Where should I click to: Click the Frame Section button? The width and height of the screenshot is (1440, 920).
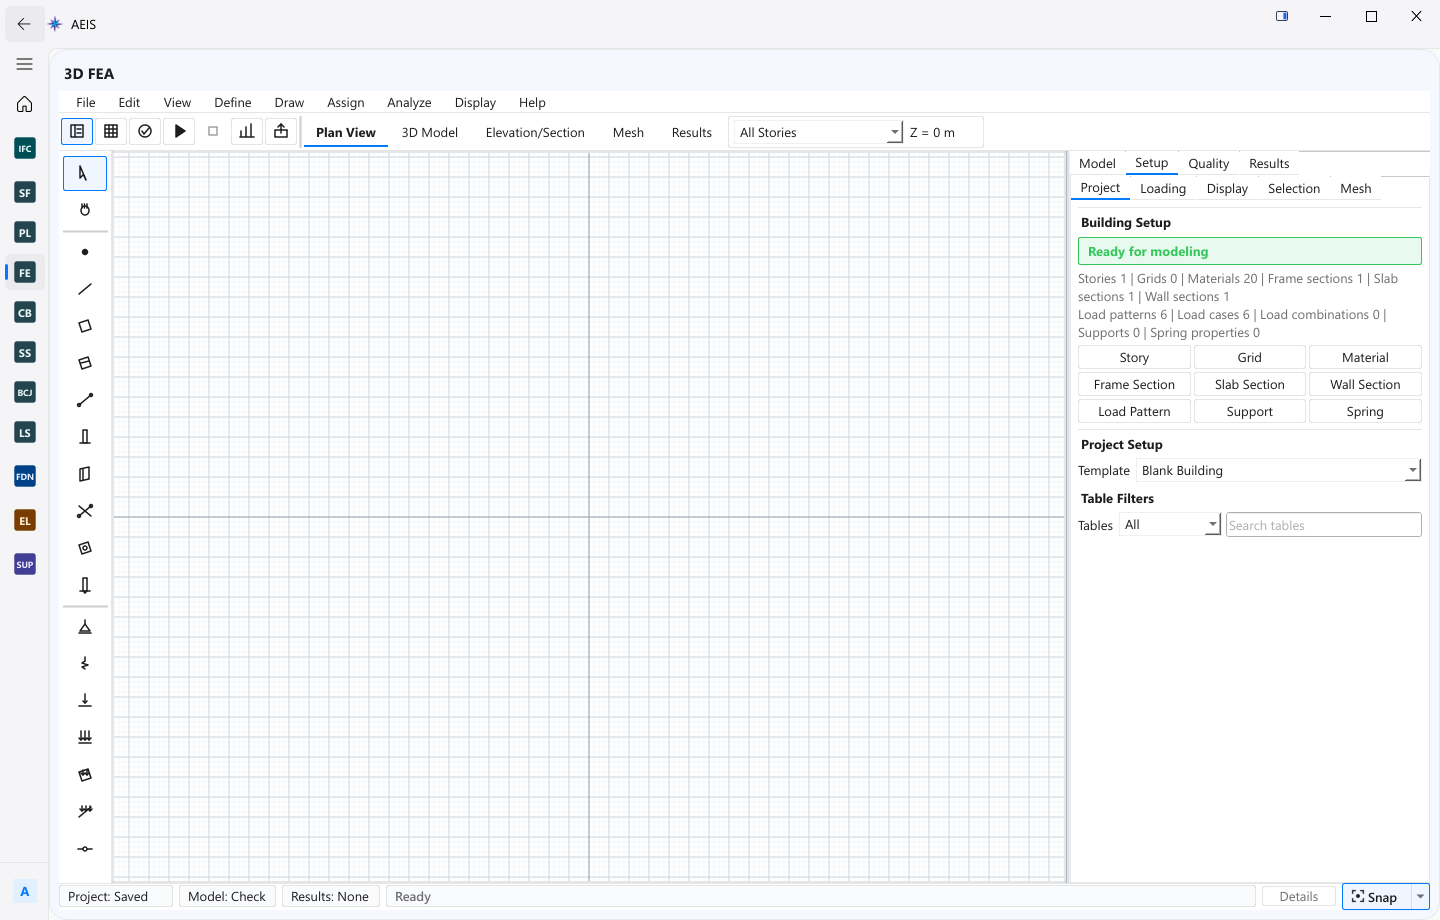tap(1134, 384)
